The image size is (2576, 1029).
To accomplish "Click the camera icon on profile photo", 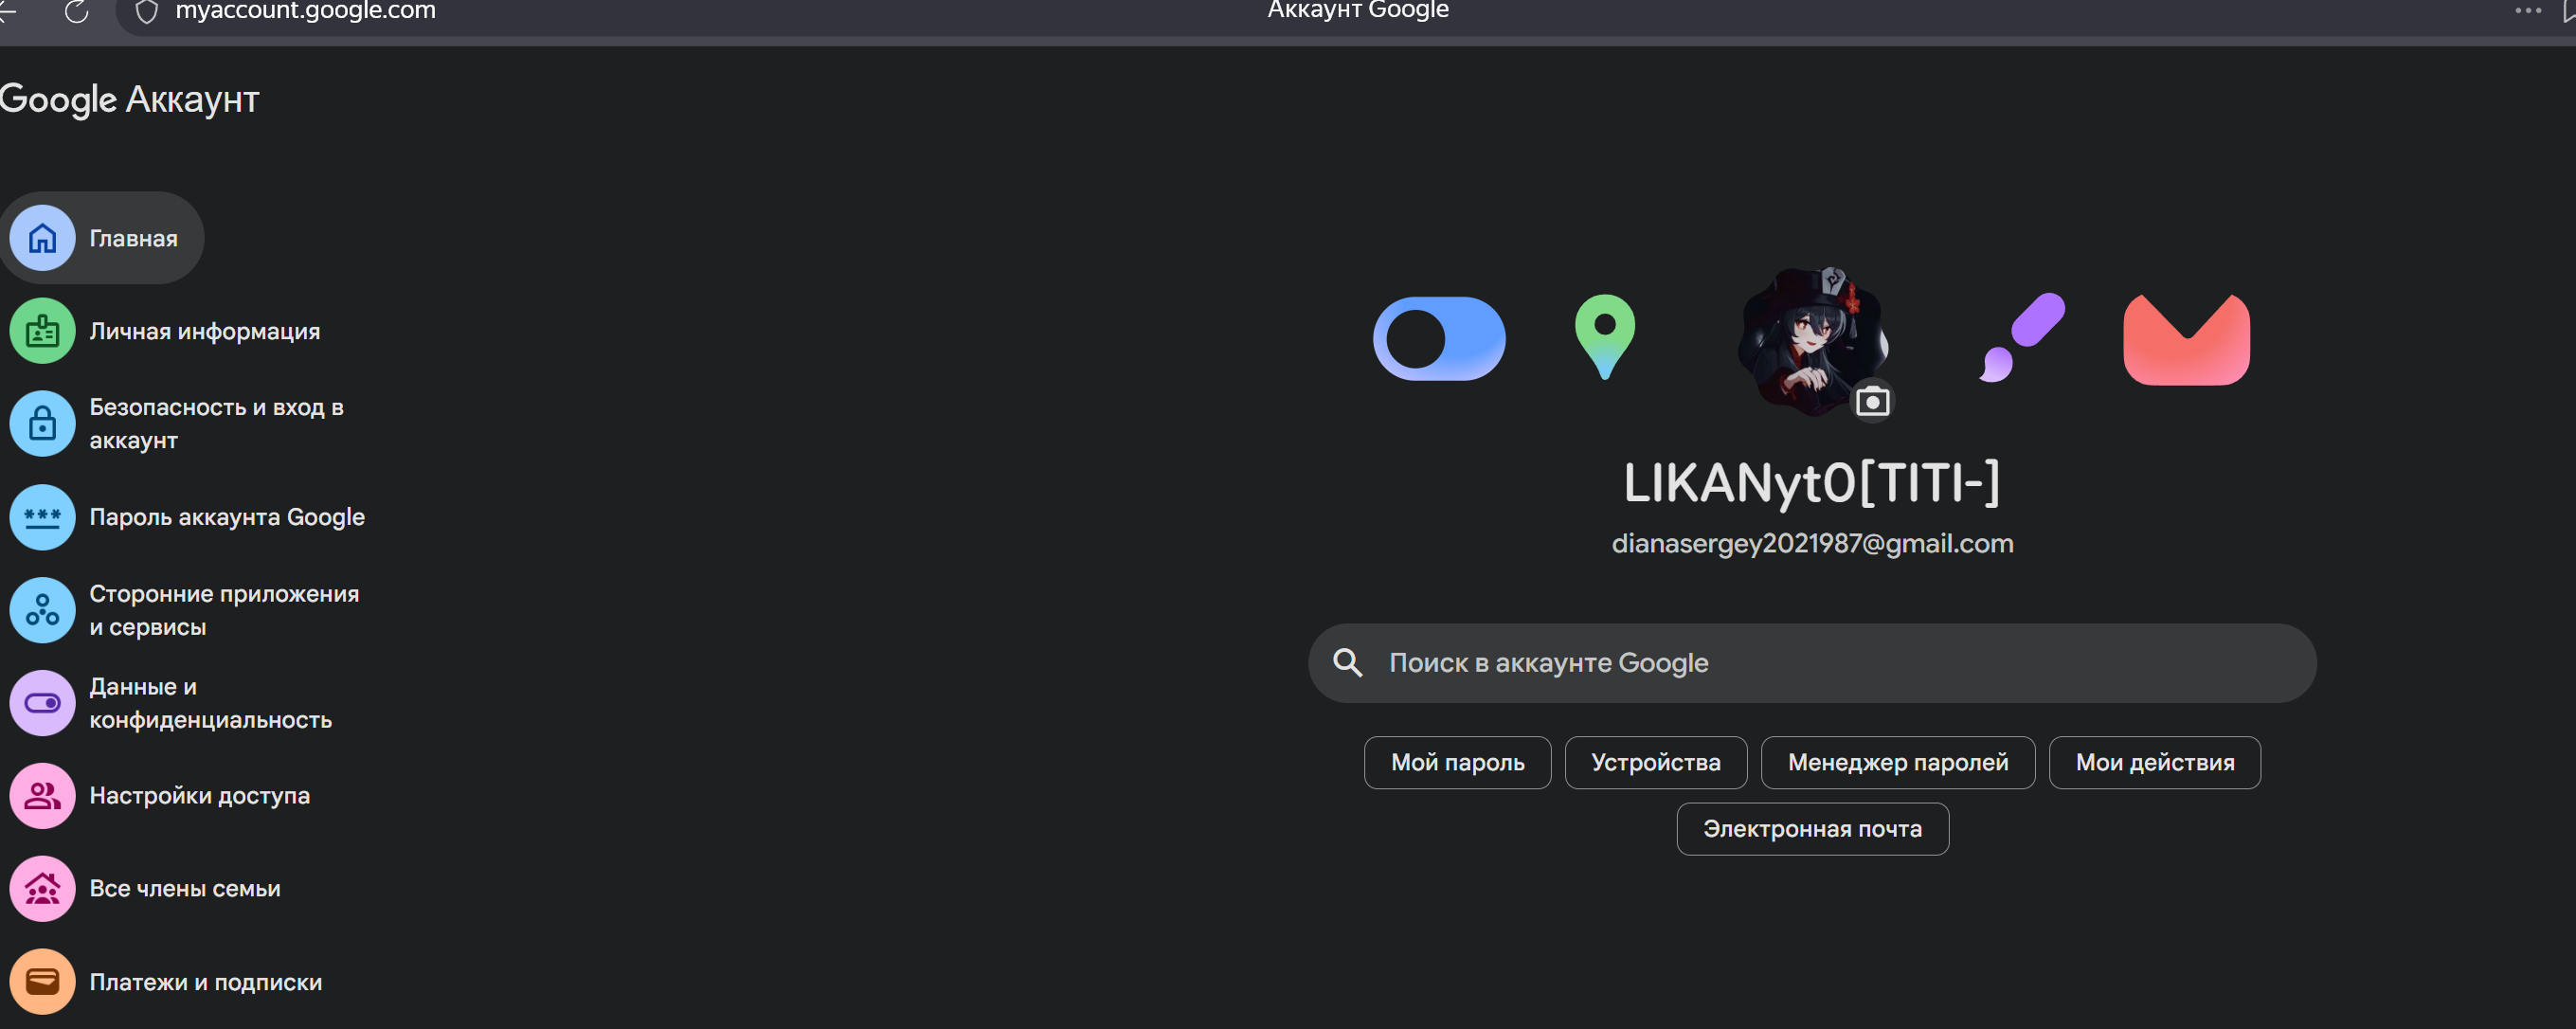I will pyautogui.click(x=1872, y=402).
